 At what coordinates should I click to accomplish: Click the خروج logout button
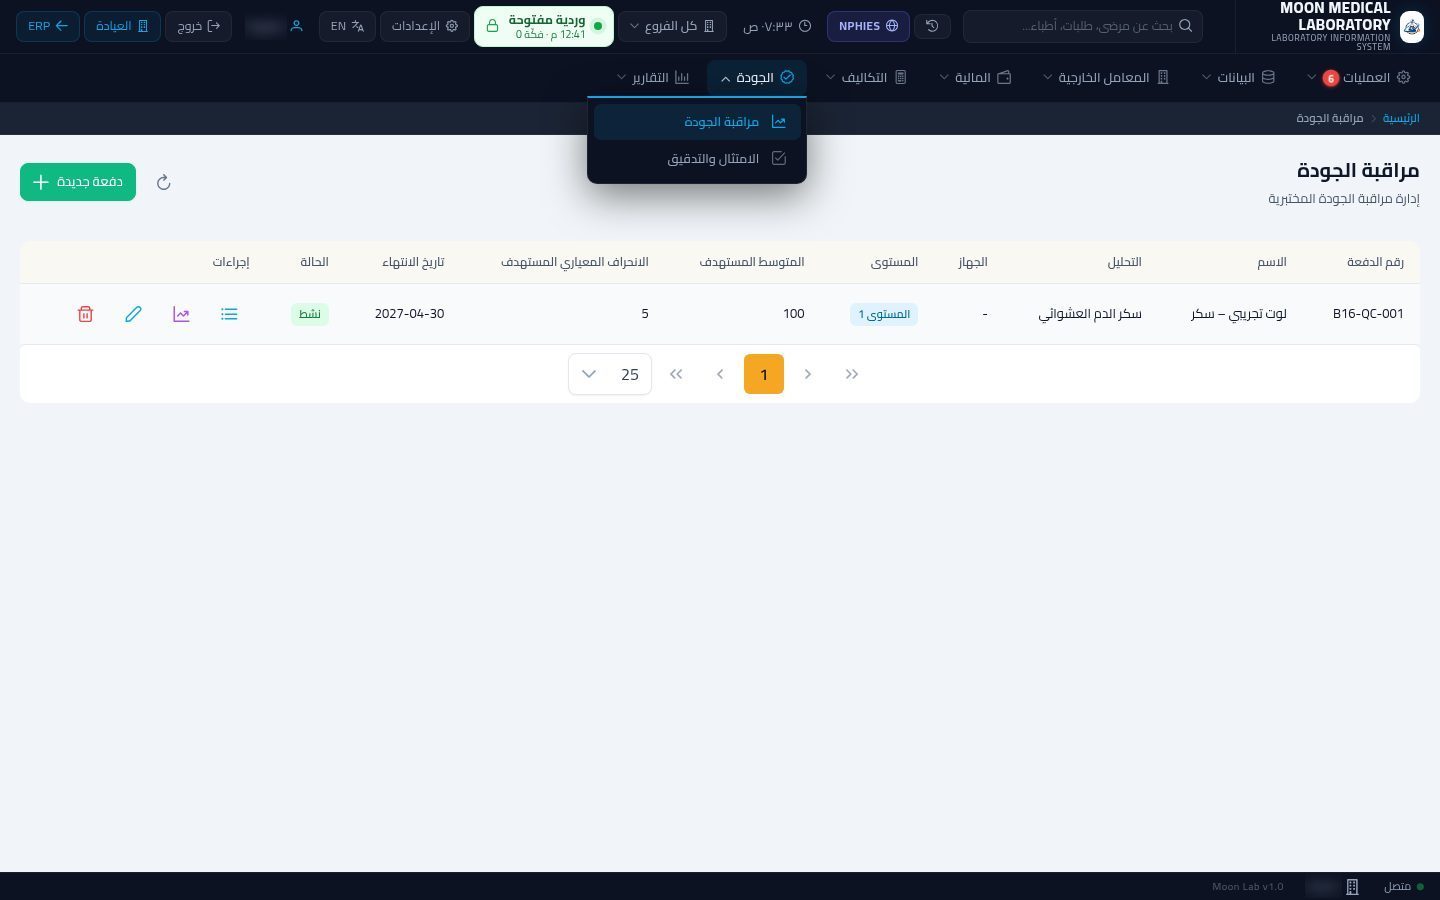(x=198, y=26)
